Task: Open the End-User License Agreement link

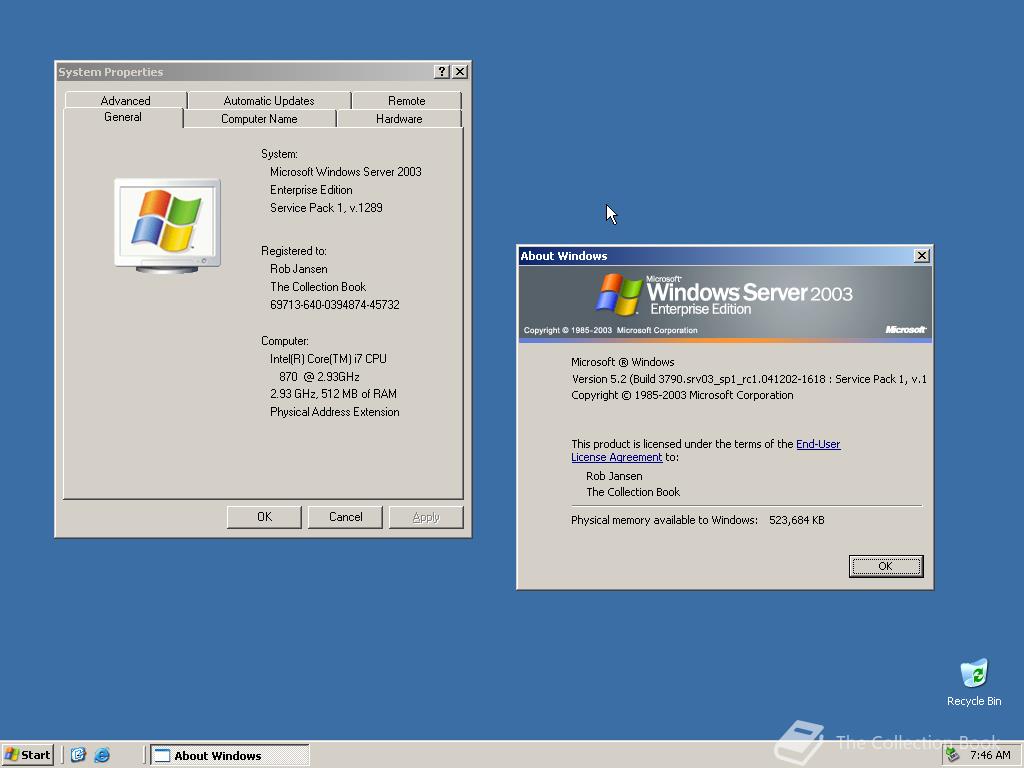Action: (706, 451)
